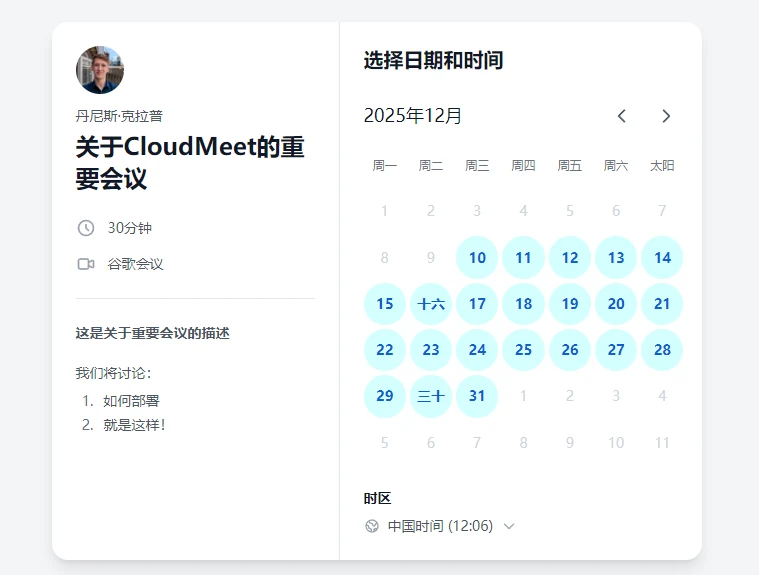This screenshot has height=575, width=759.
Task: Select date 22 on the calendar
Action: 385,350
